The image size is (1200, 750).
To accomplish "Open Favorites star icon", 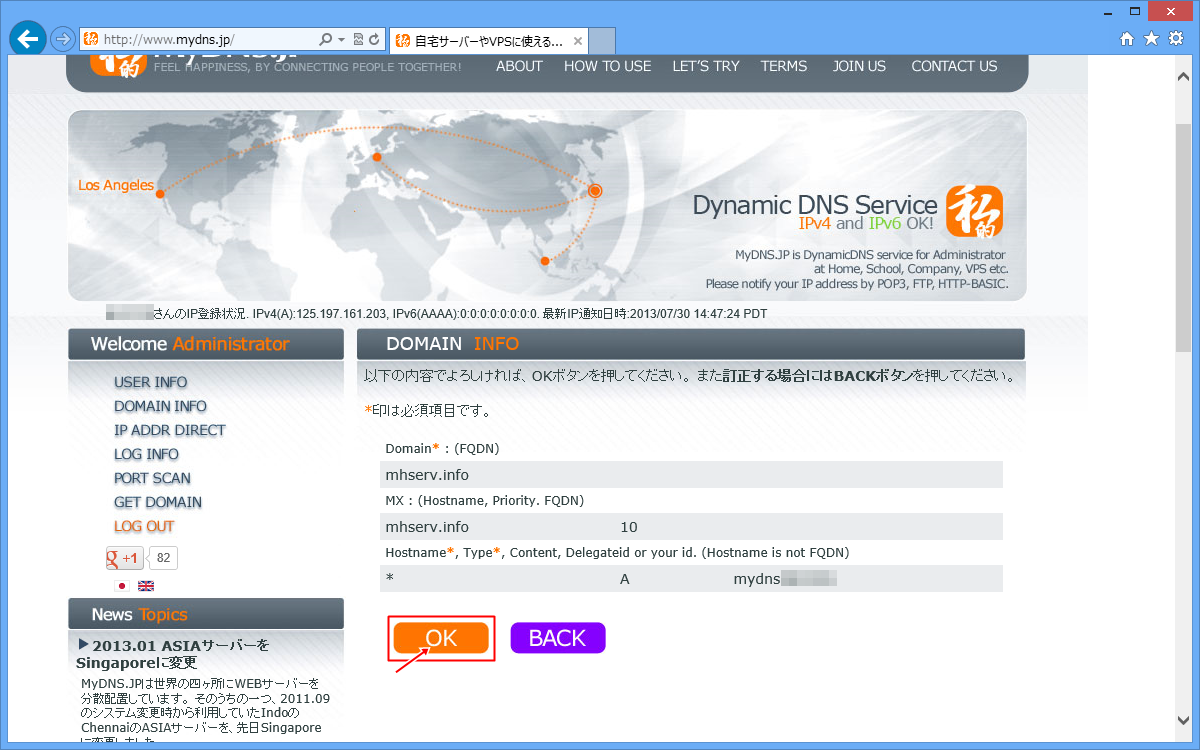I will click(x=1151, y=39).
